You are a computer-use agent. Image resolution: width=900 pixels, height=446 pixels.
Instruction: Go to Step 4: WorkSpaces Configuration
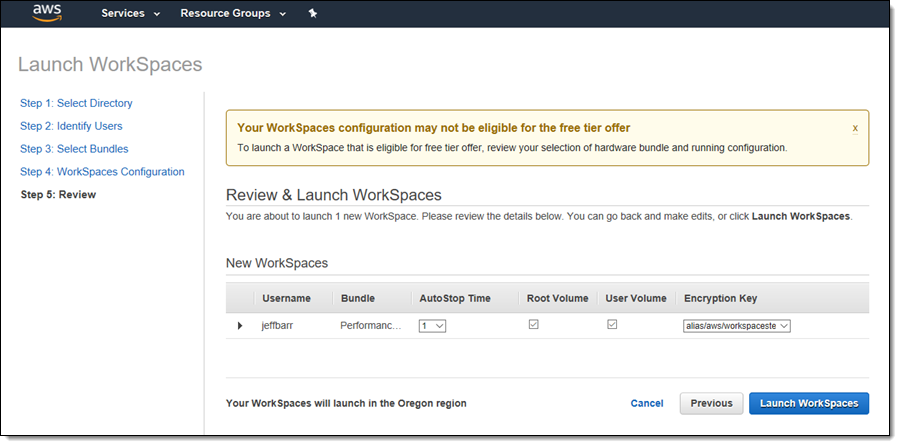pos(102,172)
